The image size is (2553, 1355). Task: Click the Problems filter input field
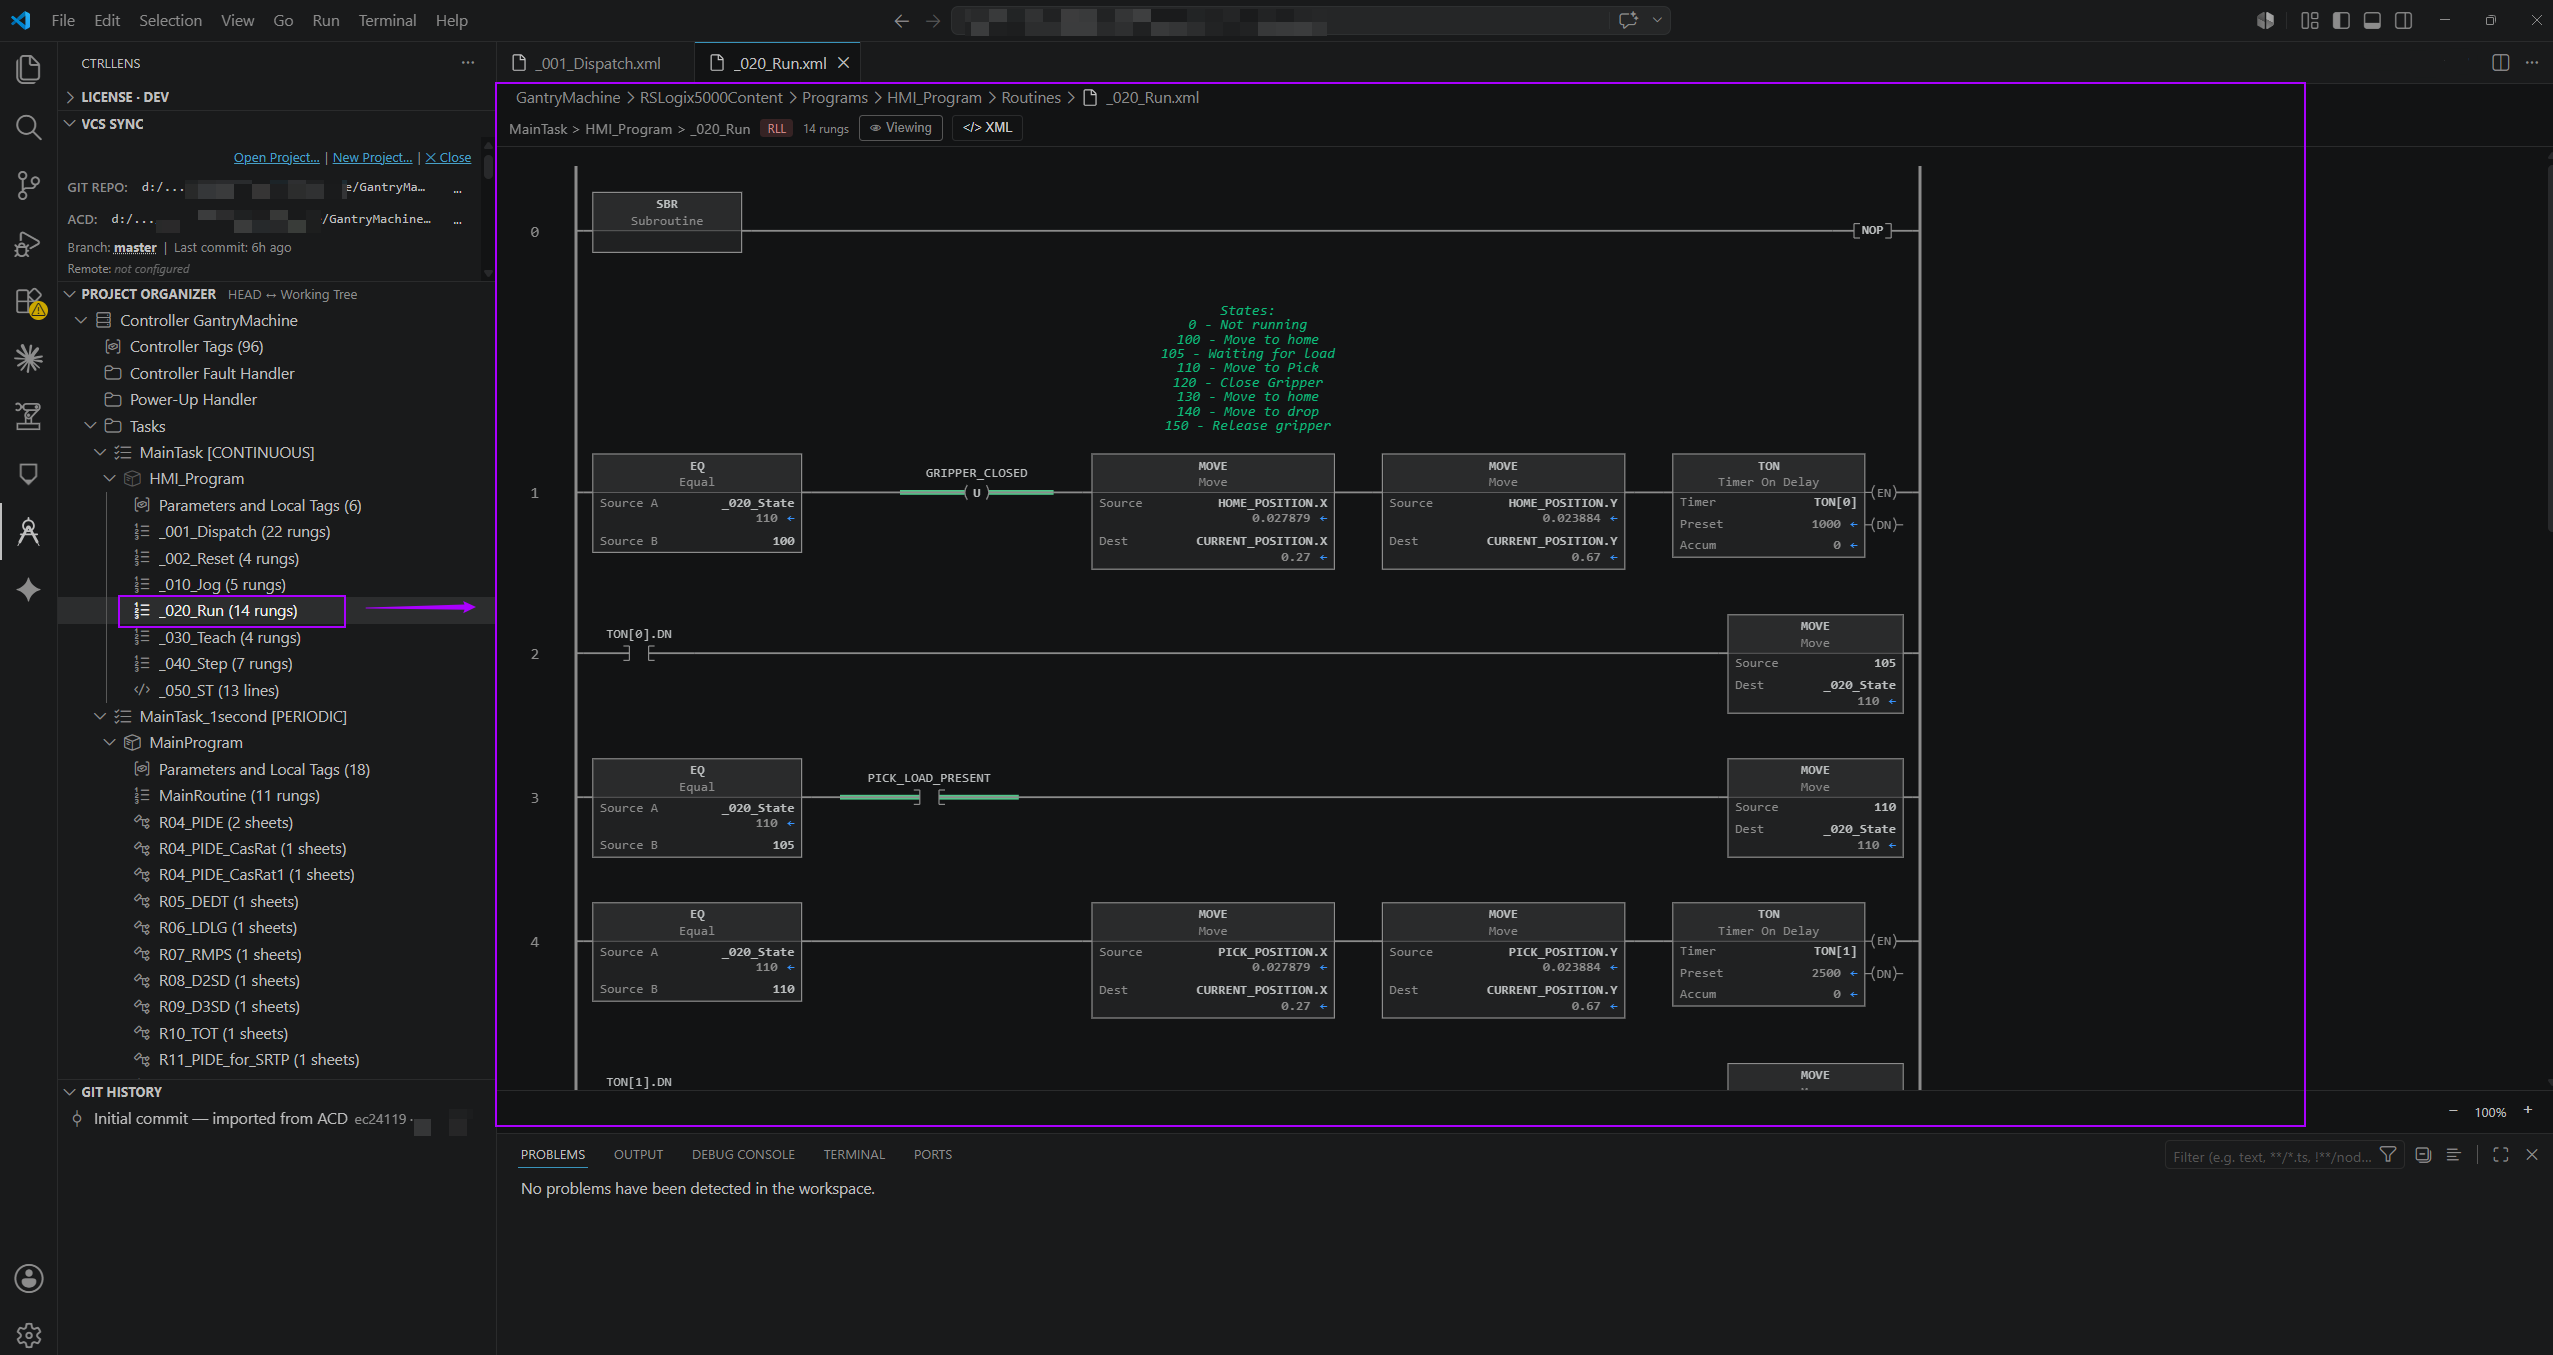(2270, 1156)
